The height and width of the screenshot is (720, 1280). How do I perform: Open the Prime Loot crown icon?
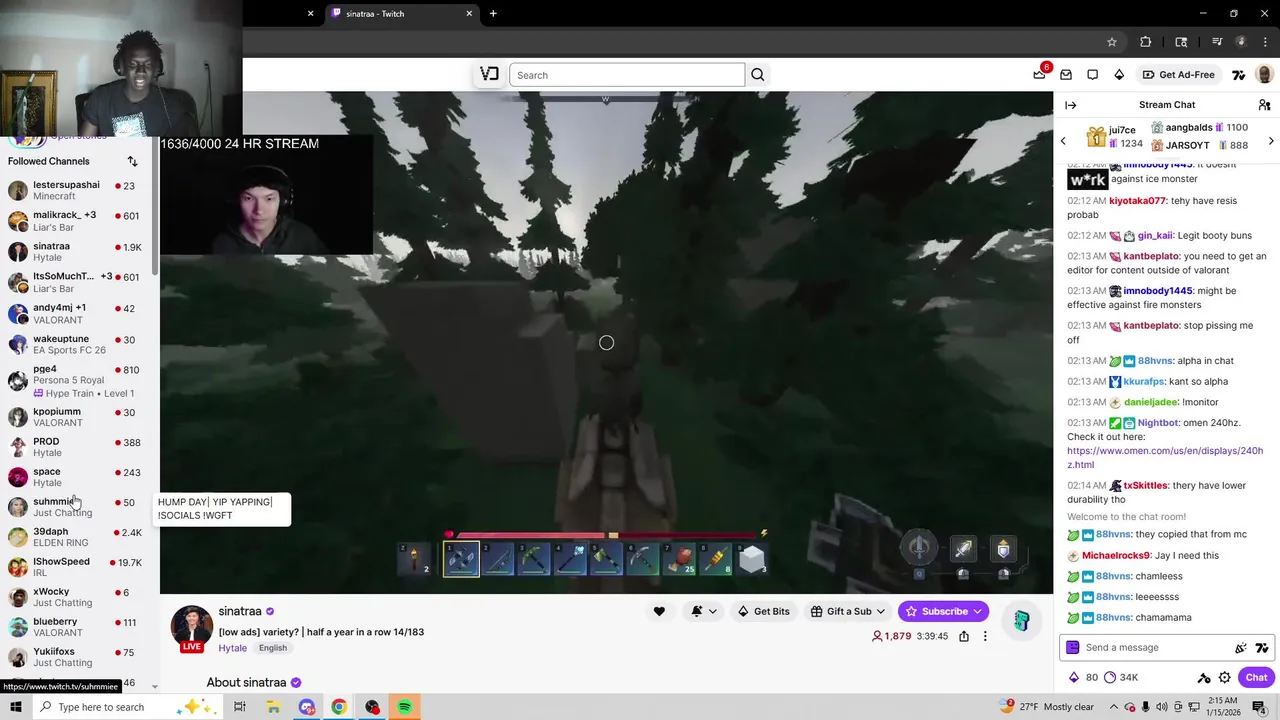tap(1040, 75)
